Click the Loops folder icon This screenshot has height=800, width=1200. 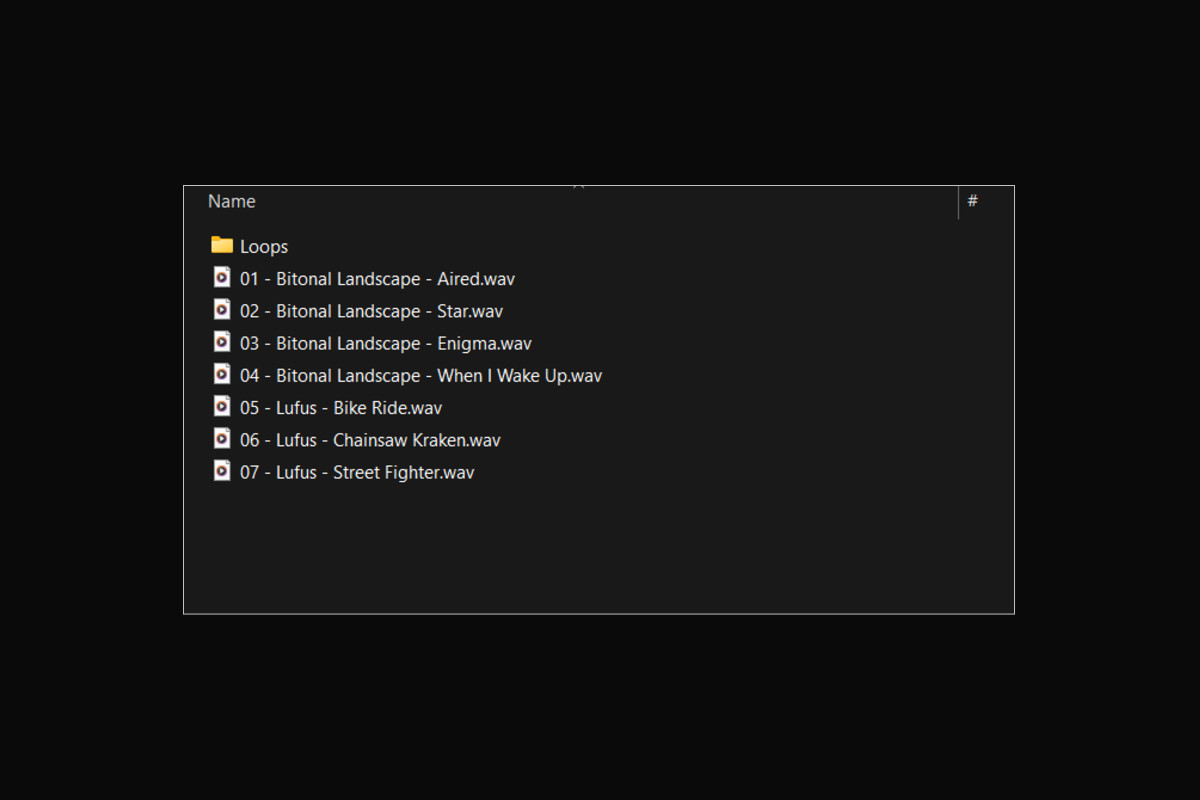(x=222, y=245)
